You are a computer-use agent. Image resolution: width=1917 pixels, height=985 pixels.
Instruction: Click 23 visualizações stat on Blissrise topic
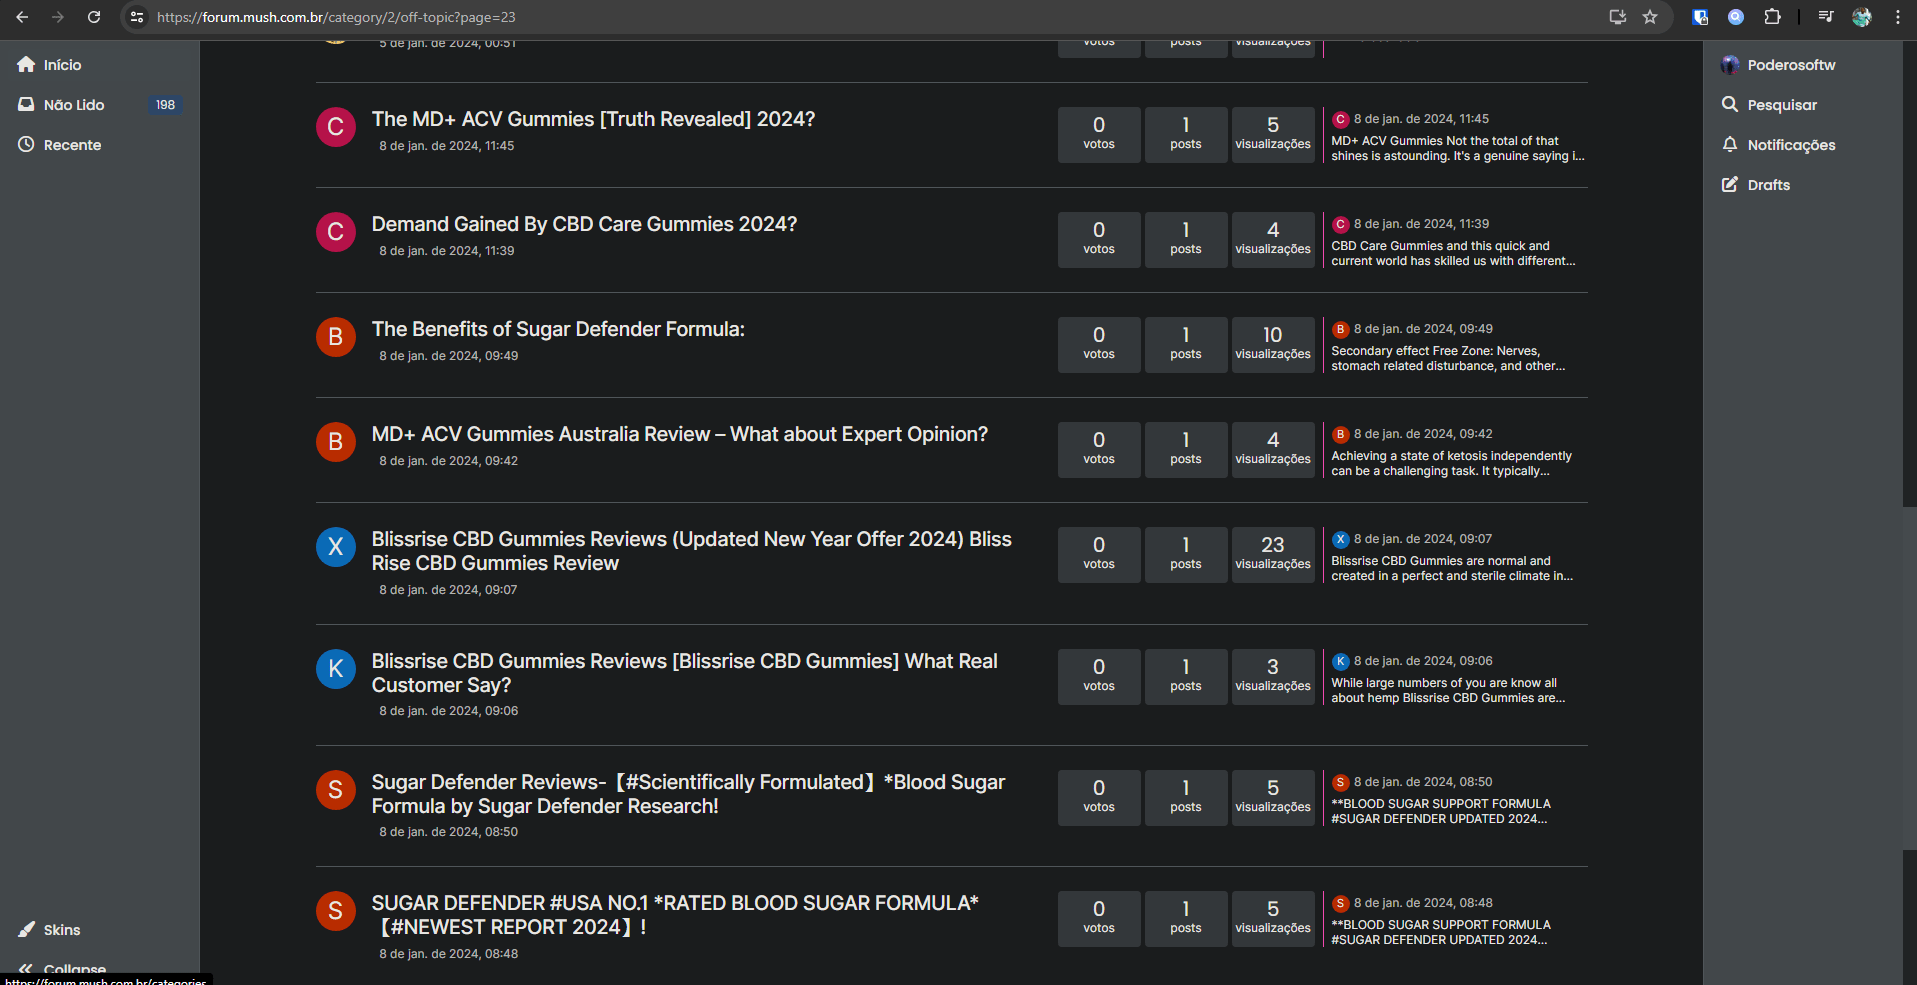tap(1273, 554)
